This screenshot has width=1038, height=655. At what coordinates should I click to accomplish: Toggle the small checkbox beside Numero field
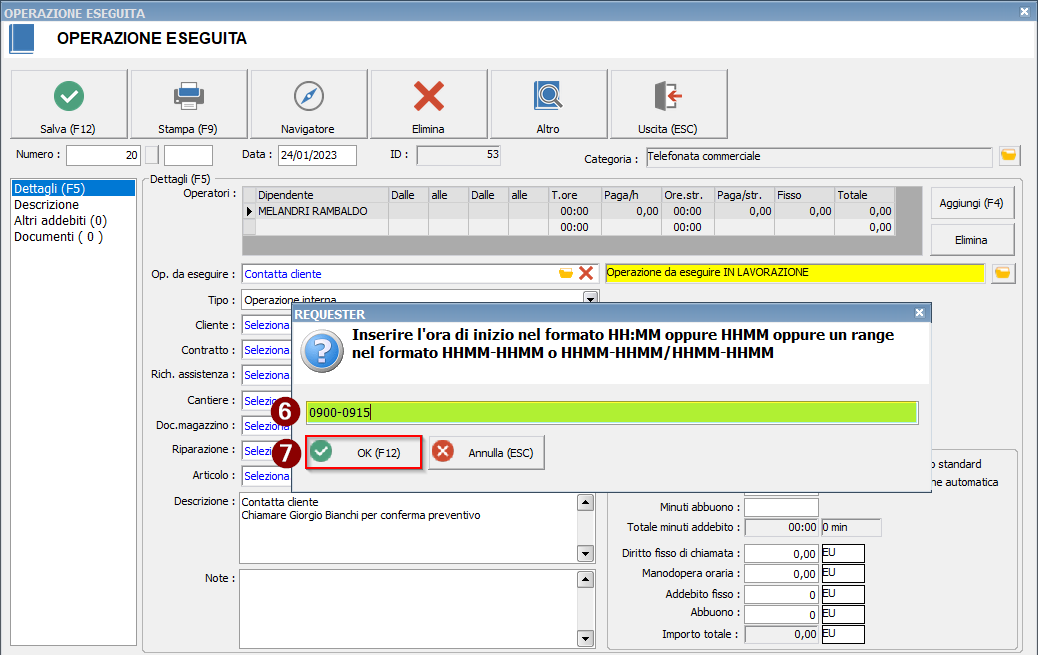152,155
